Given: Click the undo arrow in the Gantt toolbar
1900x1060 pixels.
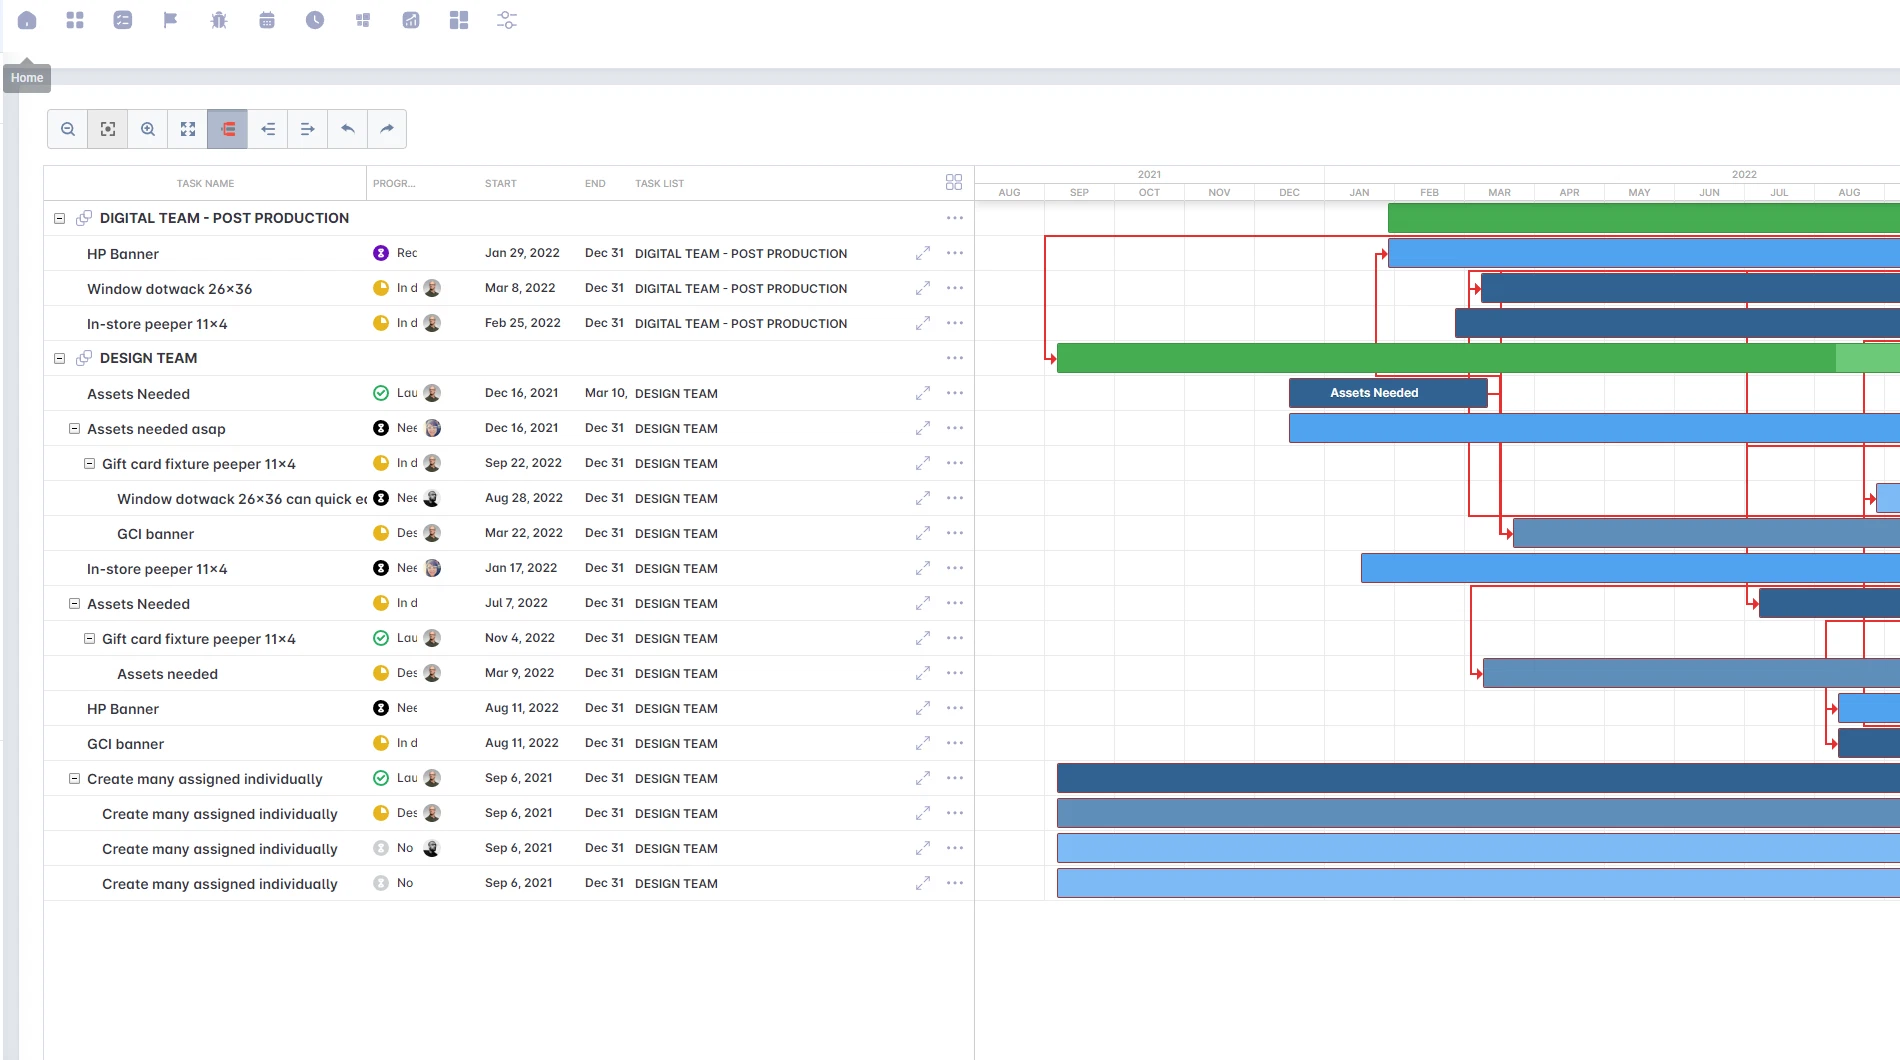Looking at the screenshot, I should (347, 129).
